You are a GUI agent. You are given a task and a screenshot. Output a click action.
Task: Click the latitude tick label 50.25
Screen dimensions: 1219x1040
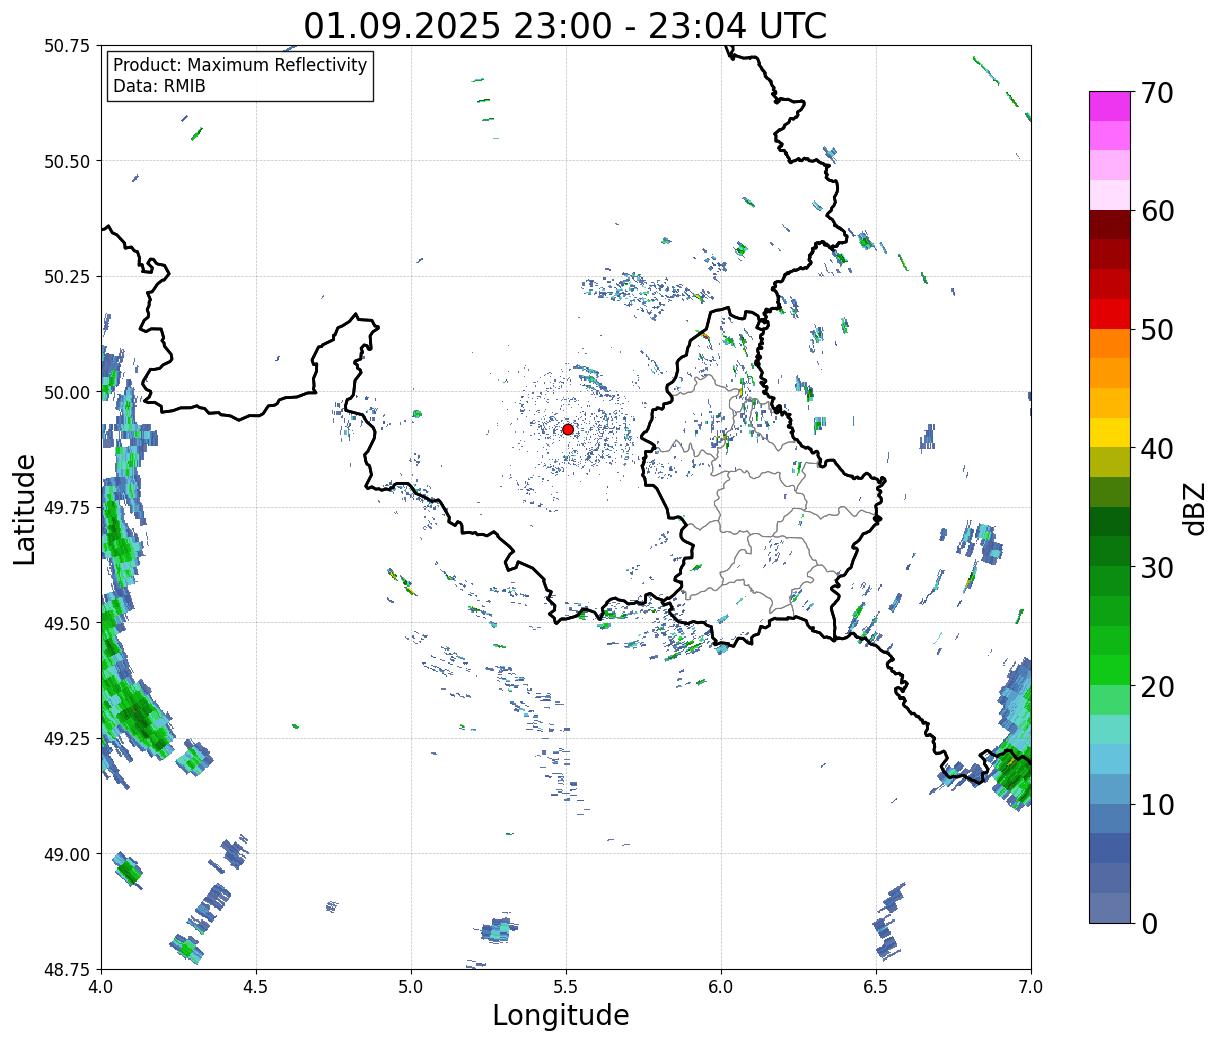(x=68, y=277)
